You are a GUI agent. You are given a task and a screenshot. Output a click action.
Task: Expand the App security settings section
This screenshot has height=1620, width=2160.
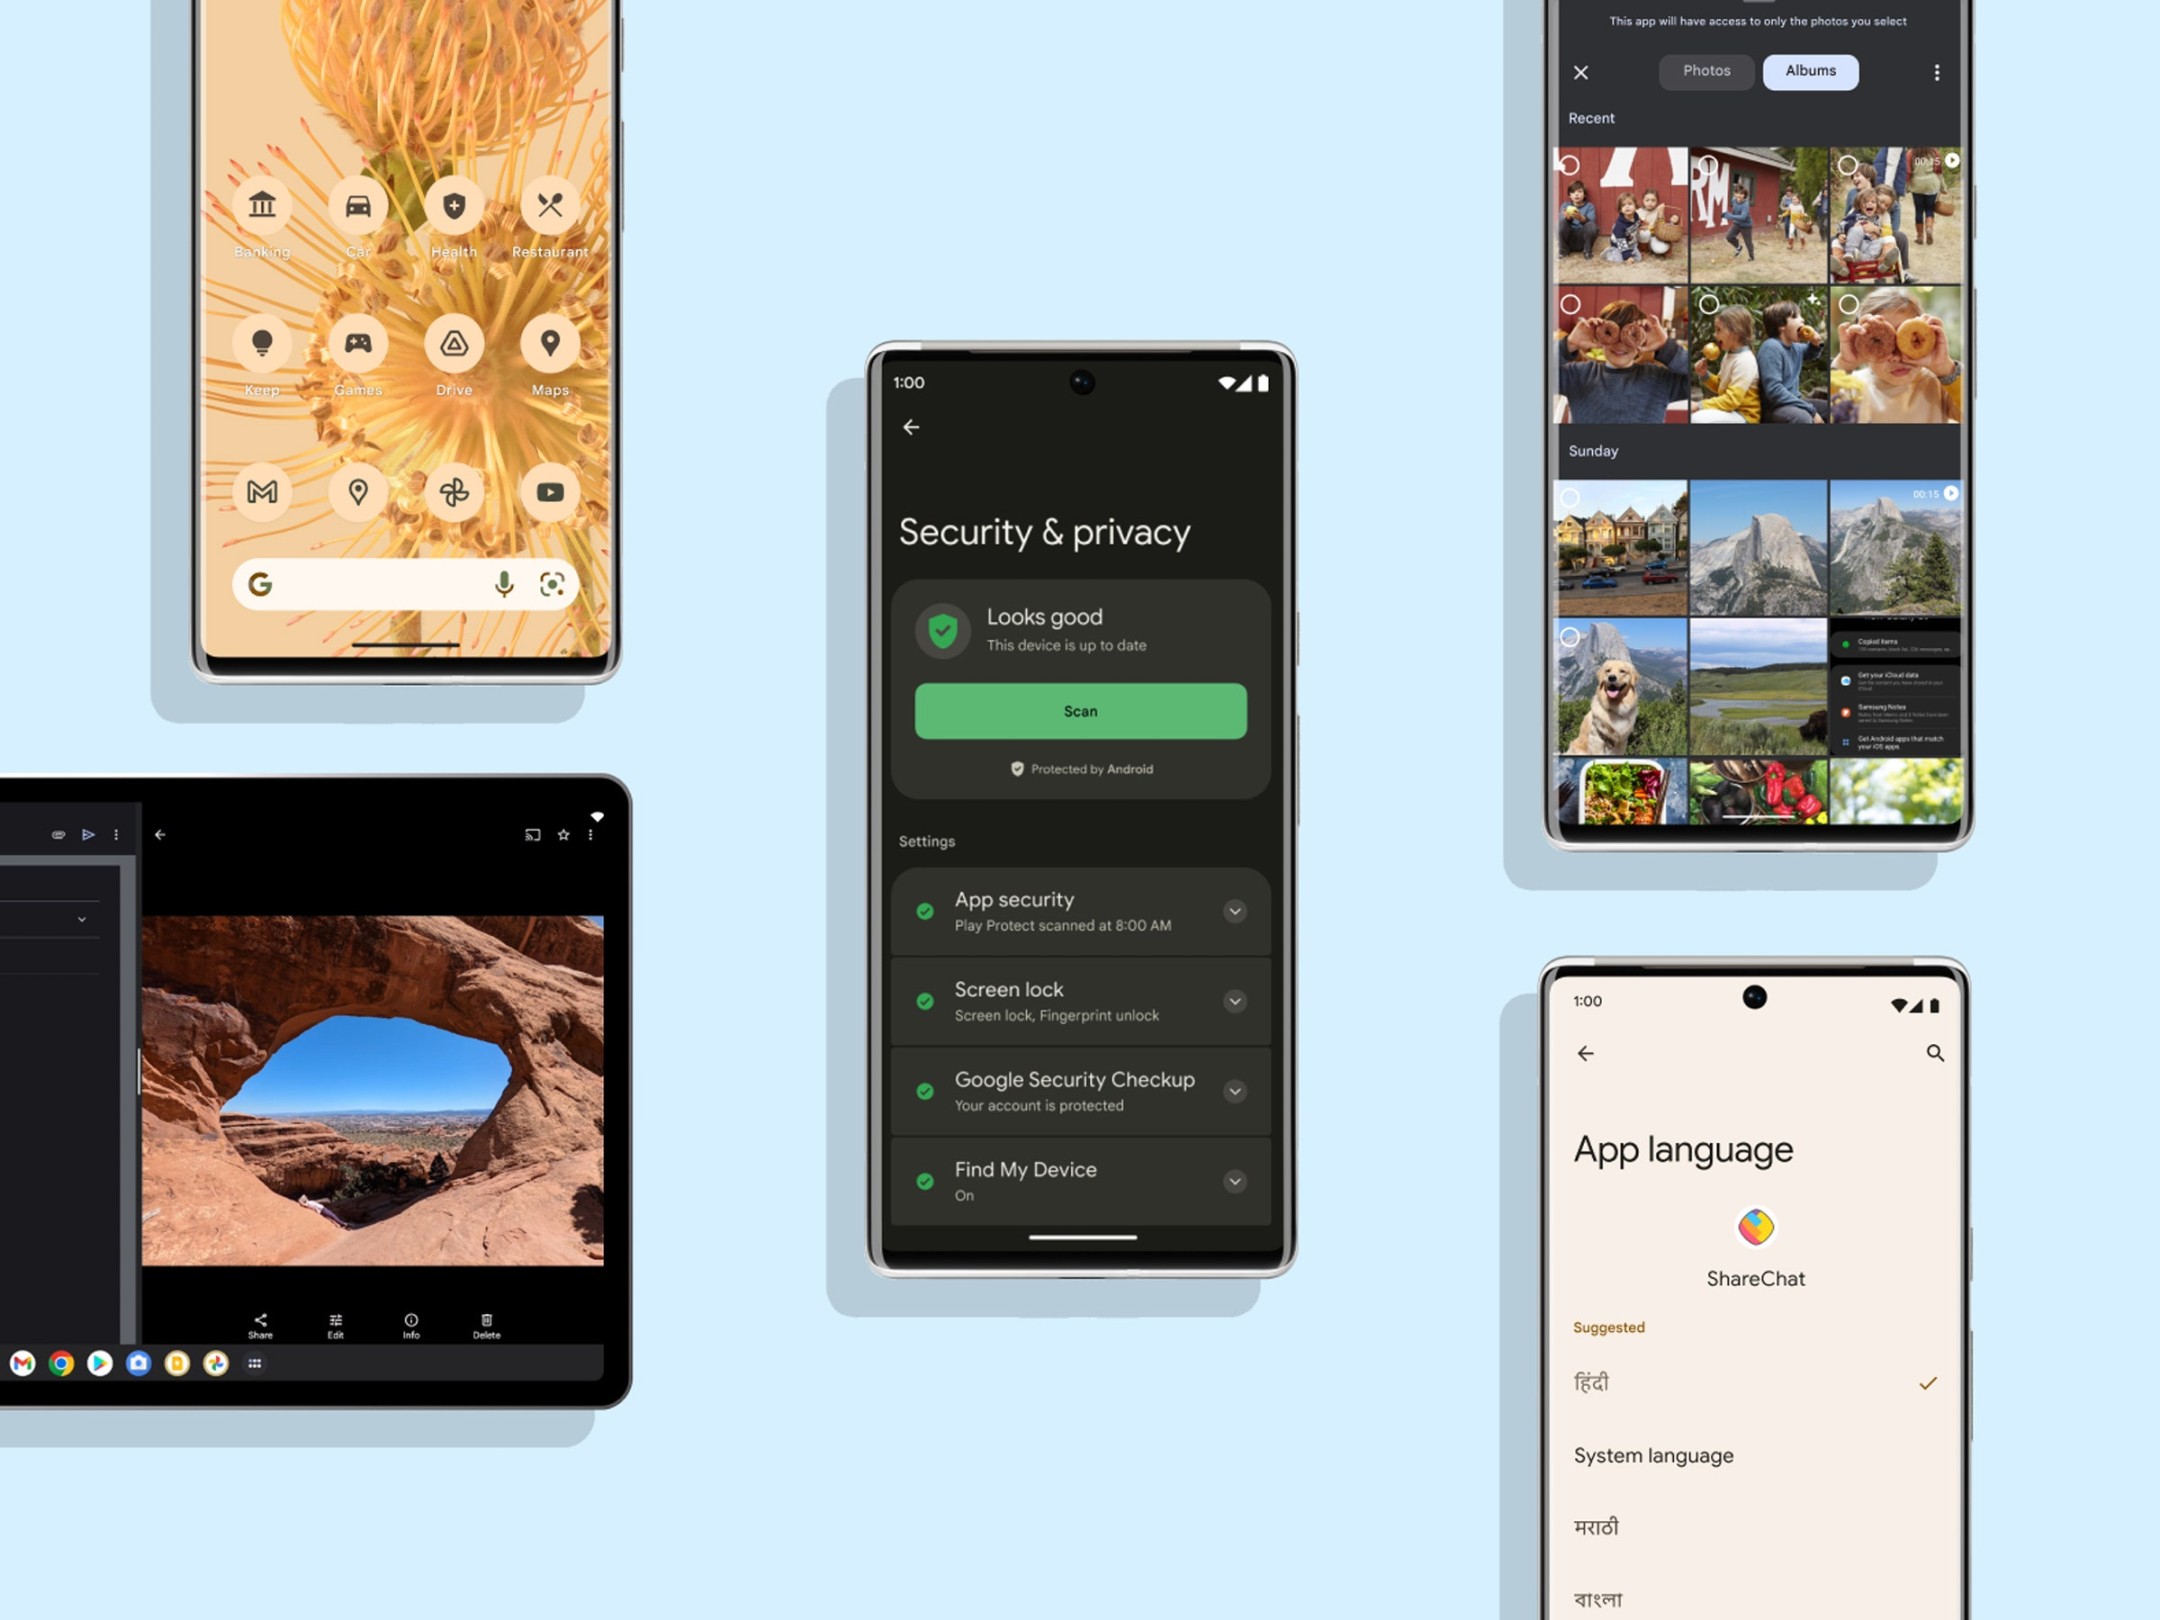coord(1235,909)
